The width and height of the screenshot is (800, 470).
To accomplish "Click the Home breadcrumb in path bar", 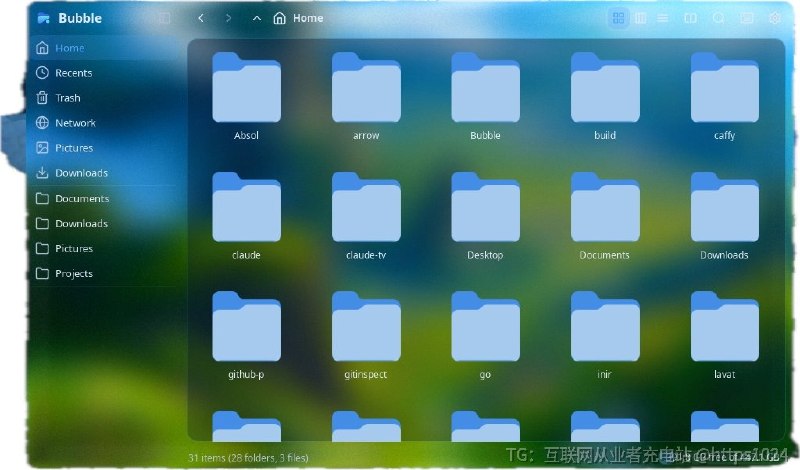I will [298, 18].
